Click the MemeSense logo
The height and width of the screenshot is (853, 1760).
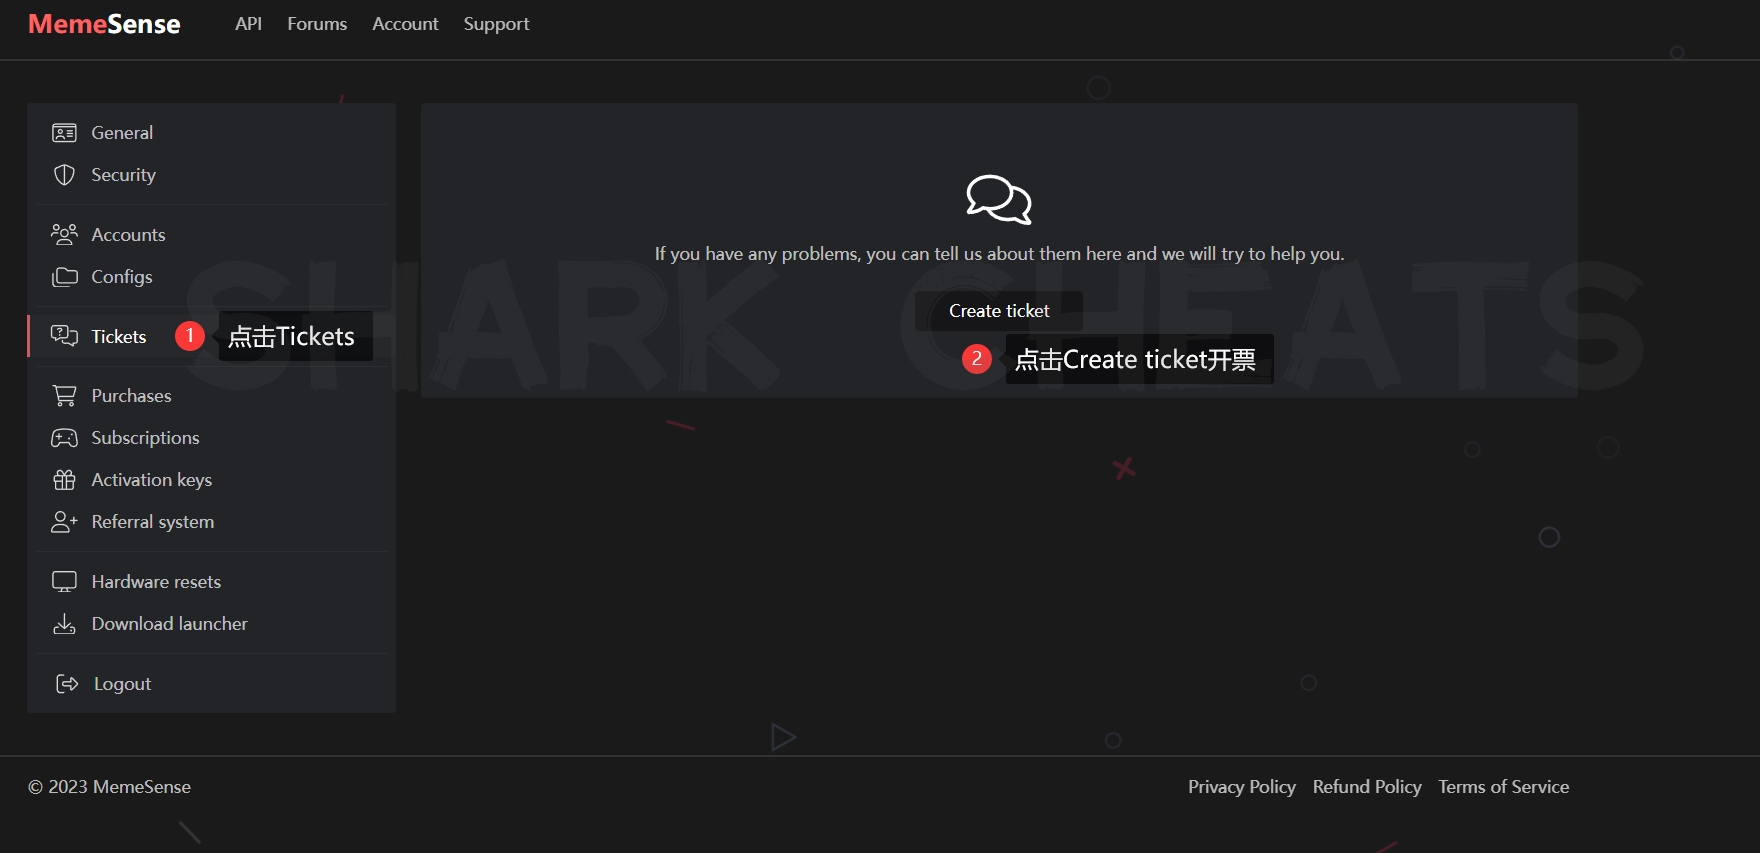coord(104,24)
